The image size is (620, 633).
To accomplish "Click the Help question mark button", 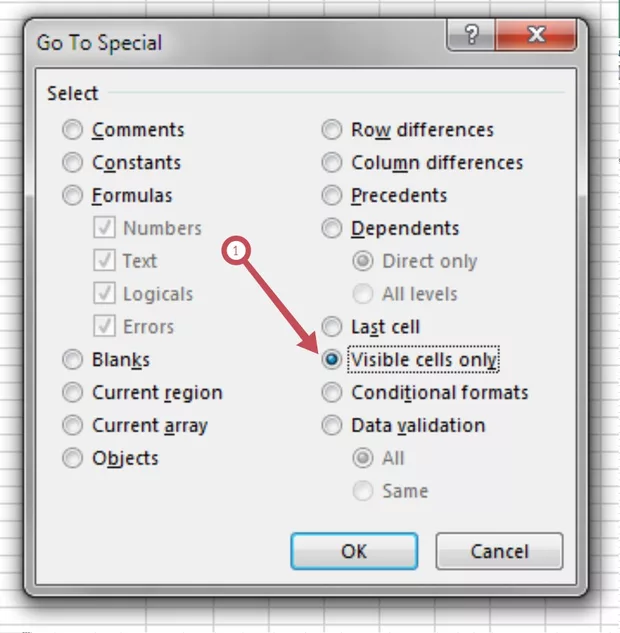I will [x=471, y=37].
